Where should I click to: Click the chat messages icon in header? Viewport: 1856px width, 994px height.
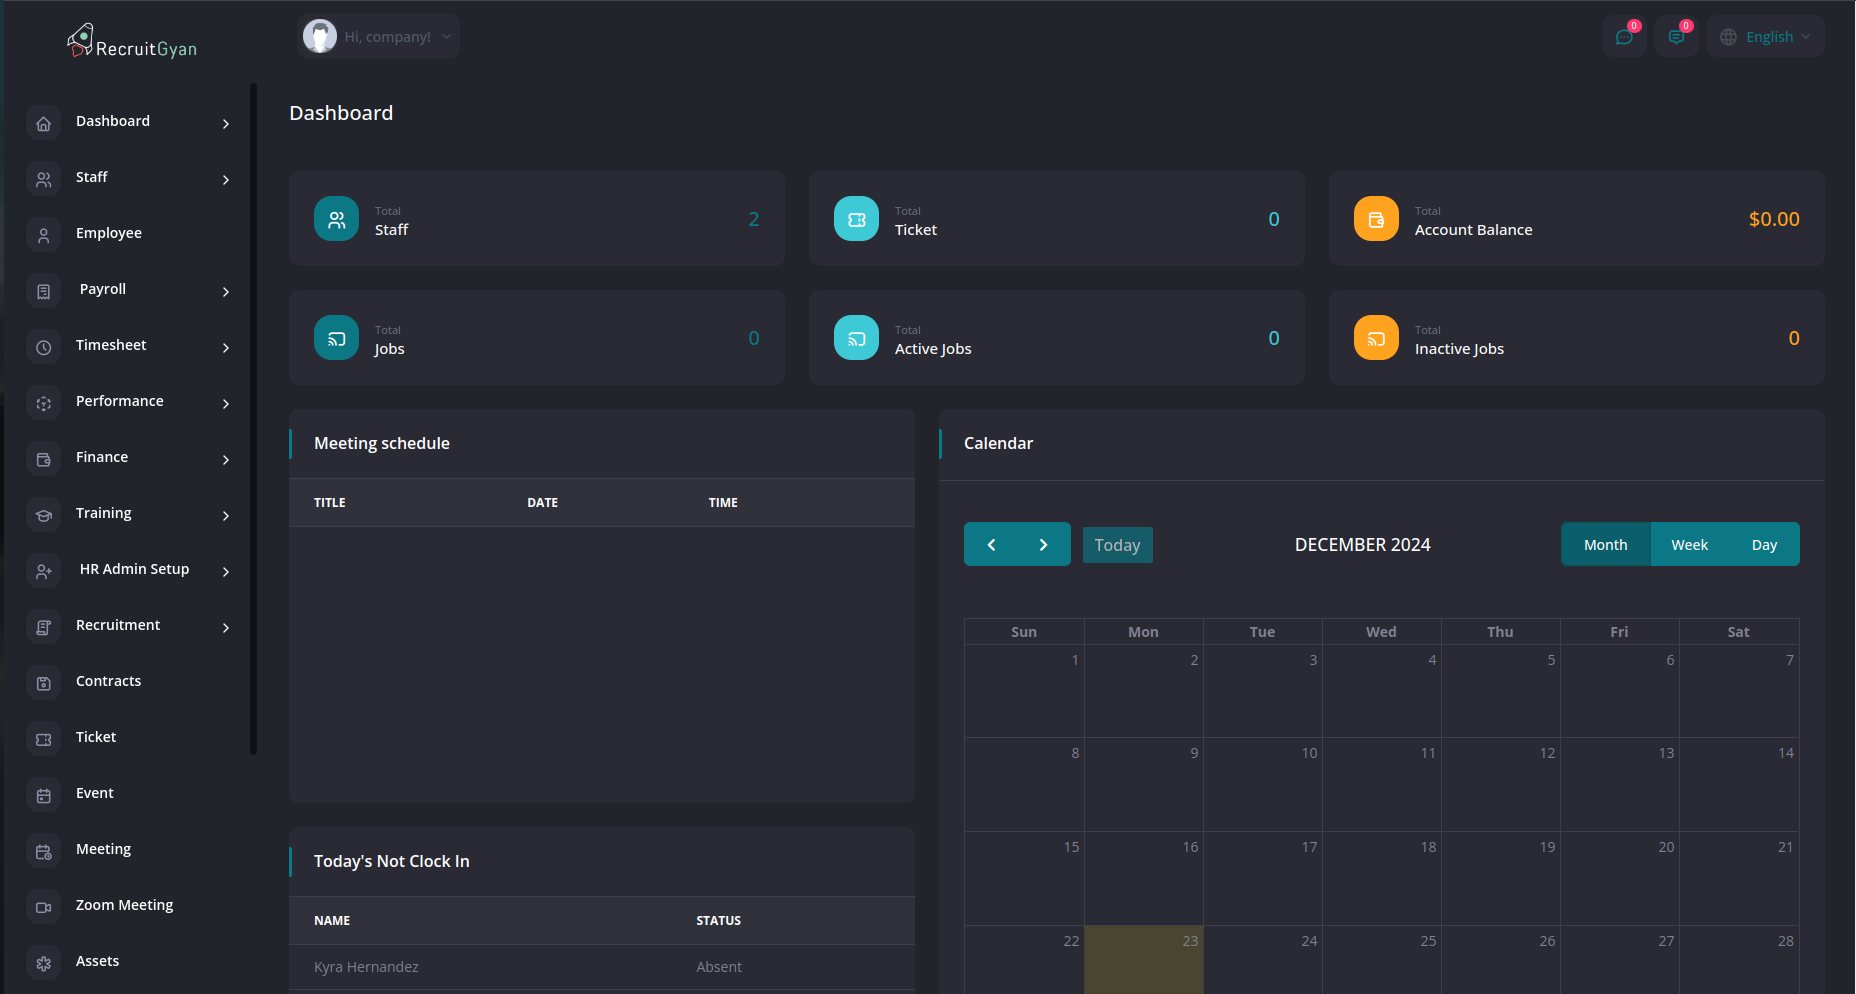click(1623, 37)
